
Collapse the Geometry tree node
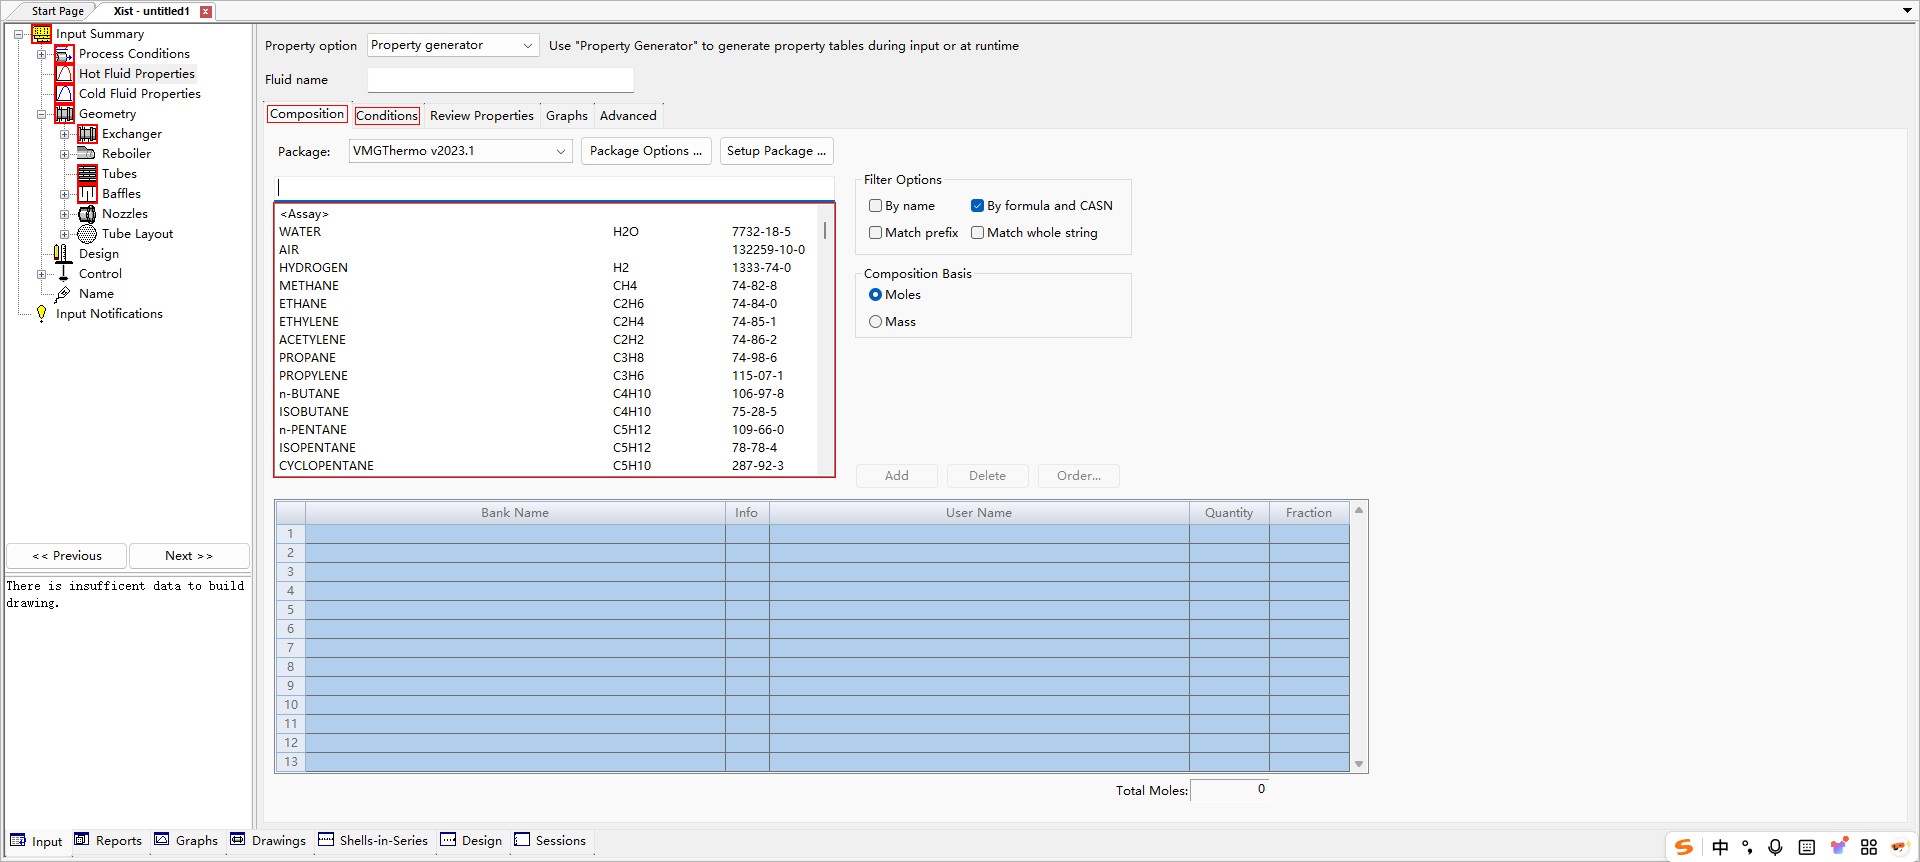pyautogui.click(x=42, y=114)
